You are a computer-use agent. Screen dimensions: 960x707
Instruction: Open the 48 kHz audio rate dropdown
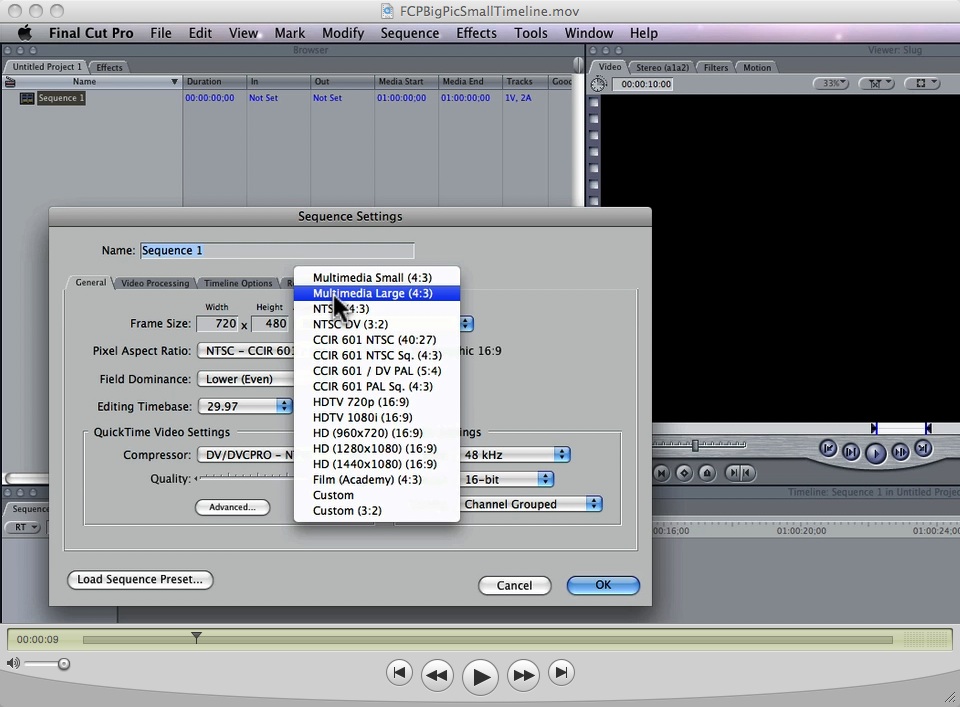click(x=515, y=455)
